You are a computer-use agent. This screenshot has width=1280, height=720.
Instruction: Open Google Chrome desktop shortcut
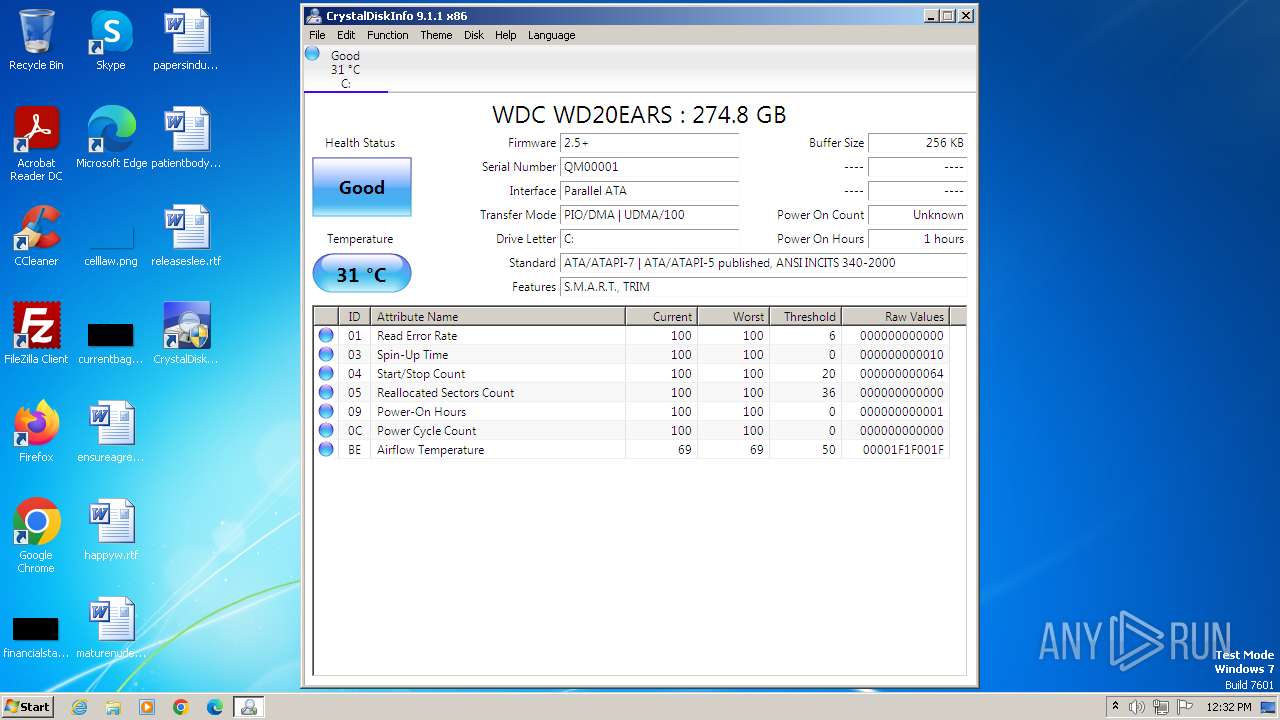tap(36, 536)
